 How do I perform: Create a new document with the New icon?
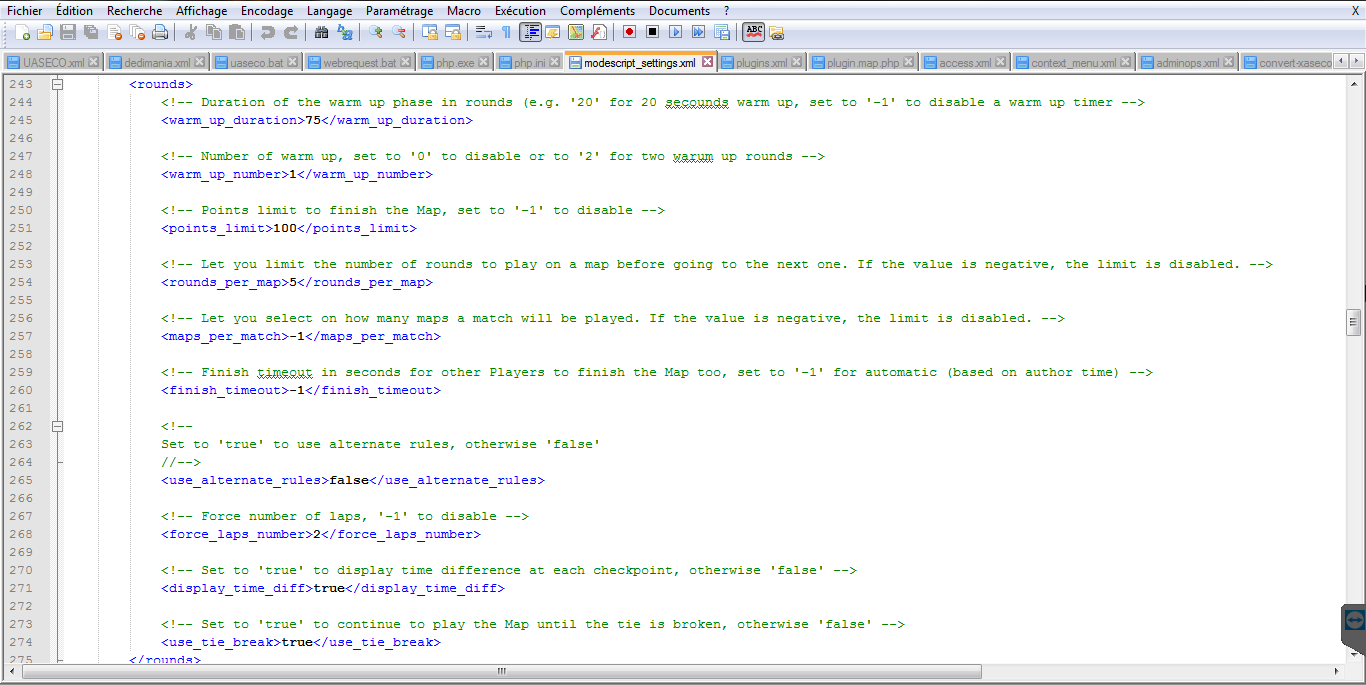click(22, 32)
